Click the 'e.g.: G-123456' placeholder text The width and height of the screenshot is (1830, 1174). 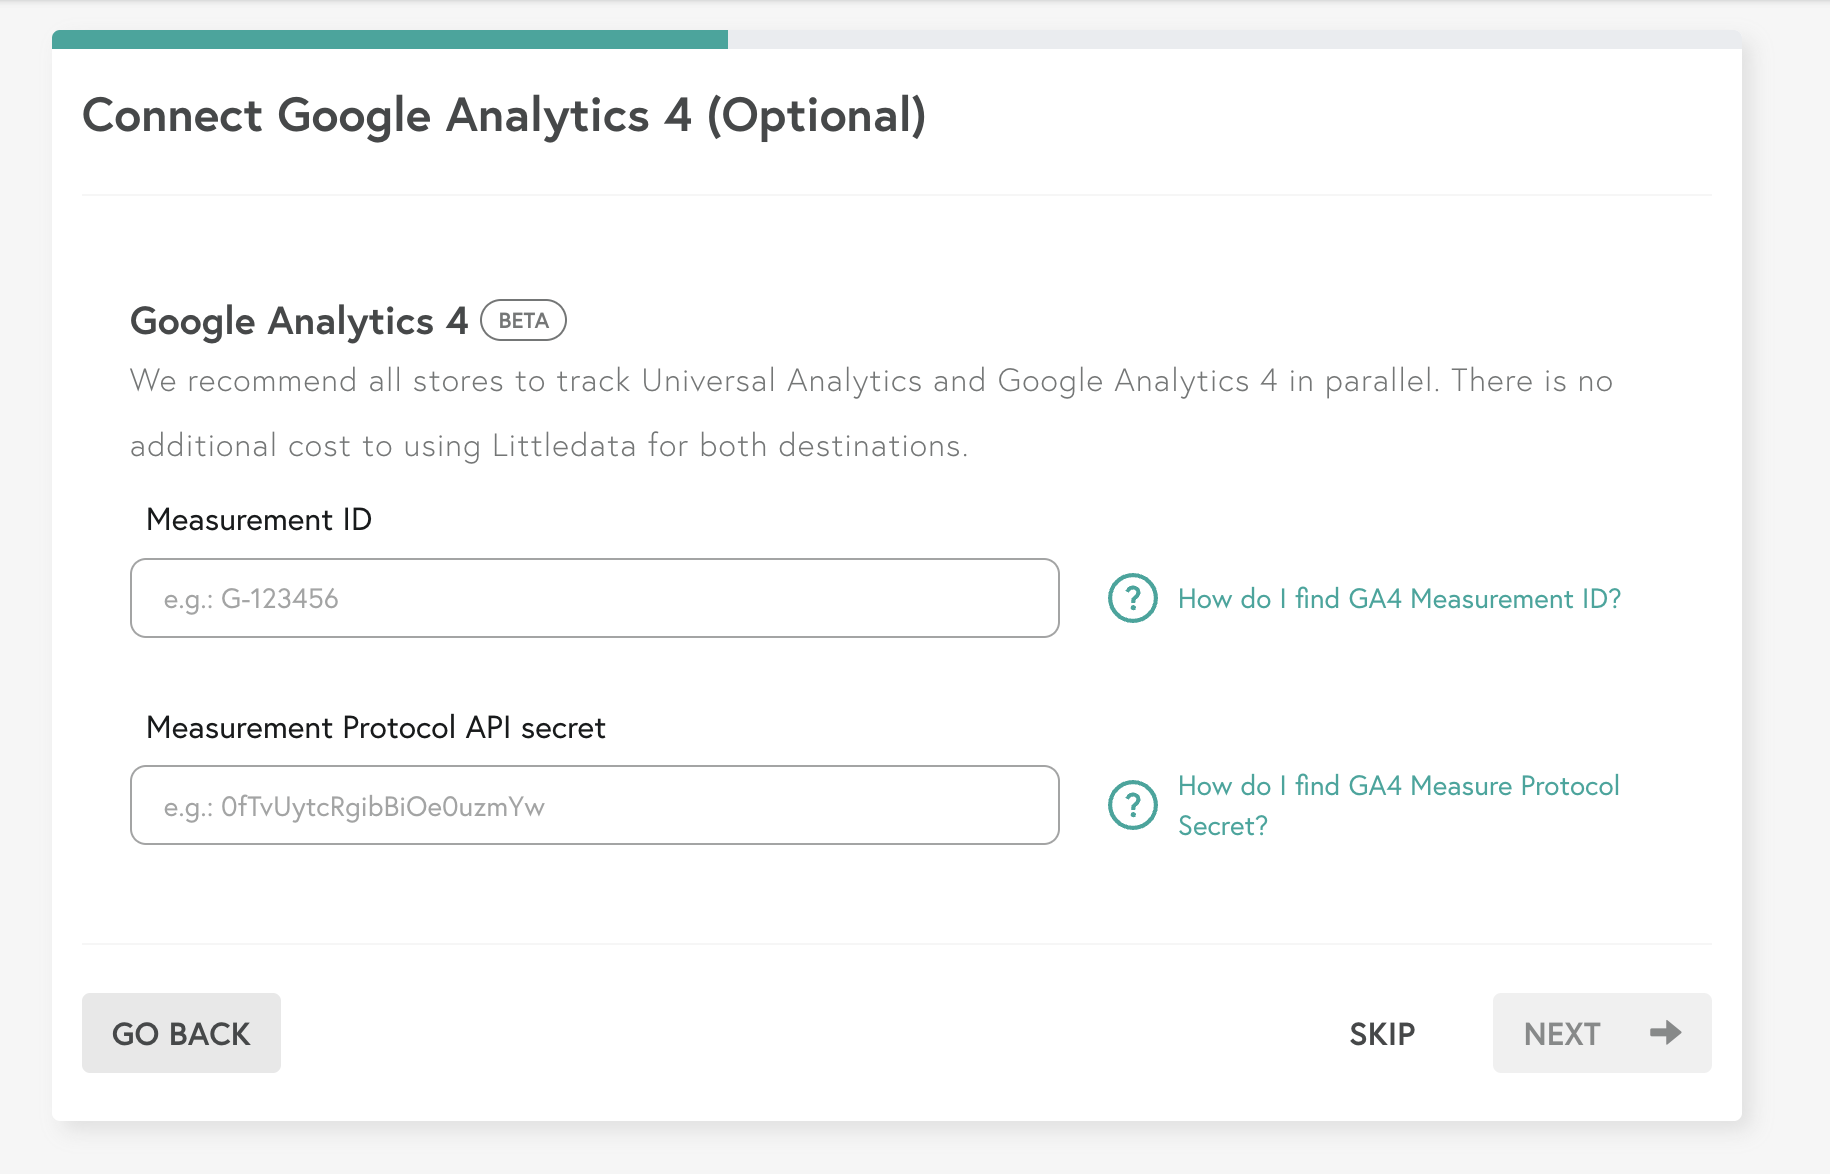click(251, 599)
